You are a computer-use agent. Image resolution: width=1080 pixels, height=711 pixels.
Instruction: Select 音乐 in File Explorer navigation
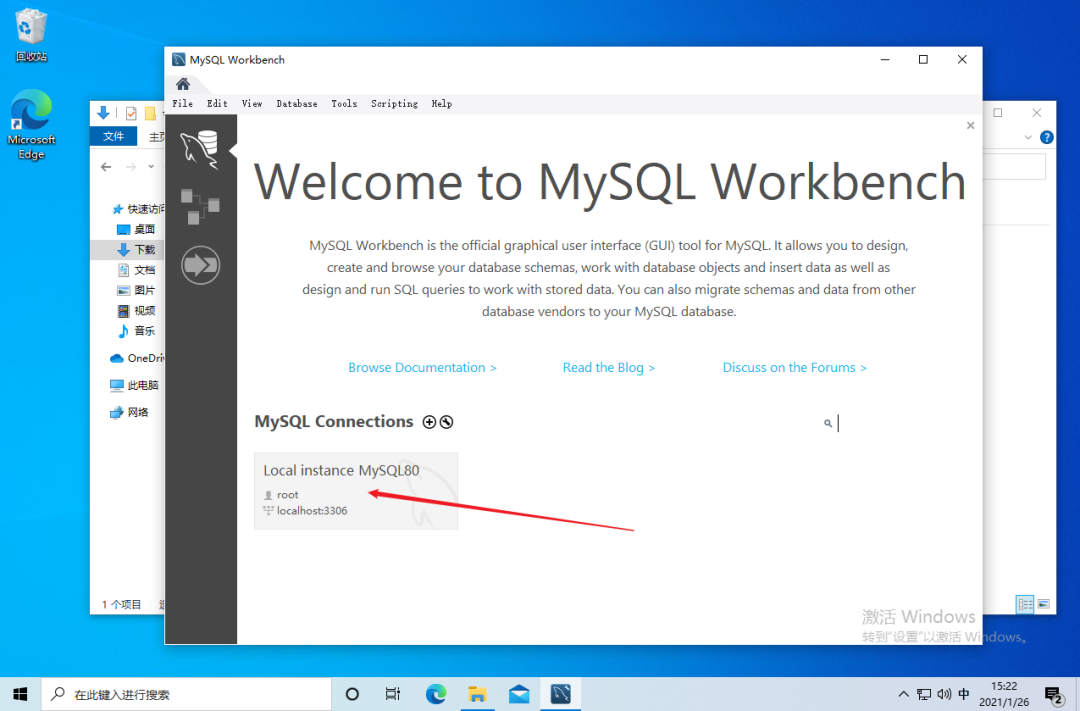click(x=136, y=331)
